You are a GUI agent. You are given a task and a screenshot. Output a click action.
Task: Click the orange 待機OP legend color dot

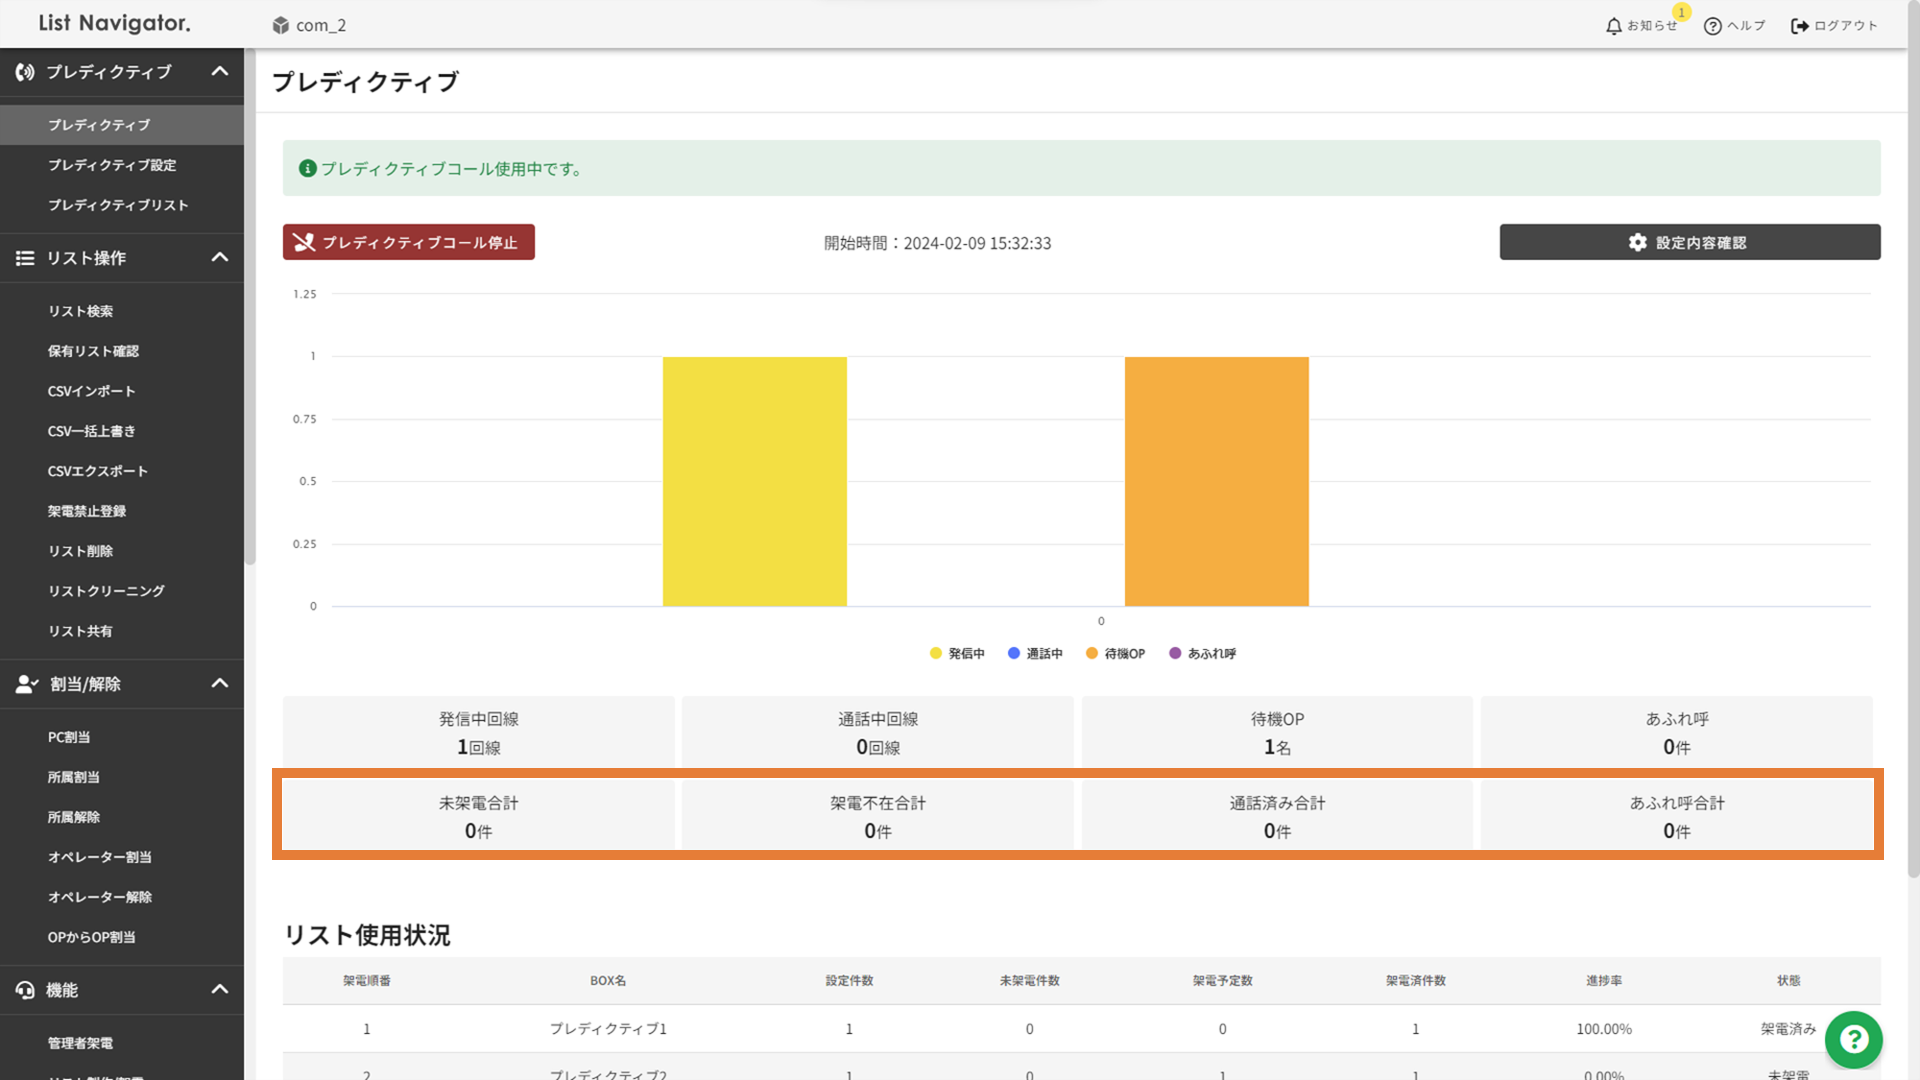1092,653
